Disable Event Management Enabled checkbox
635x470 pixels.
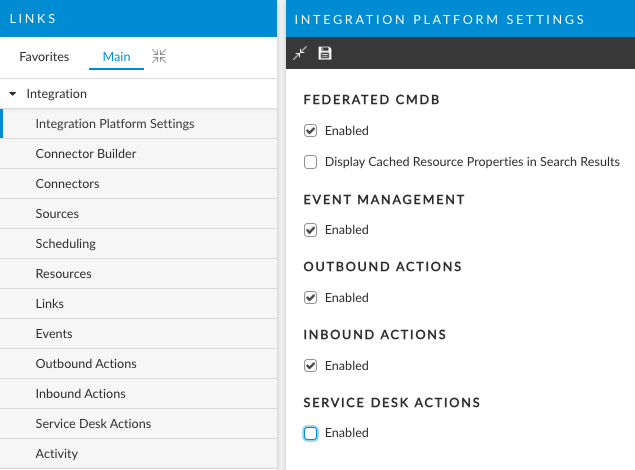coord(311,230)
